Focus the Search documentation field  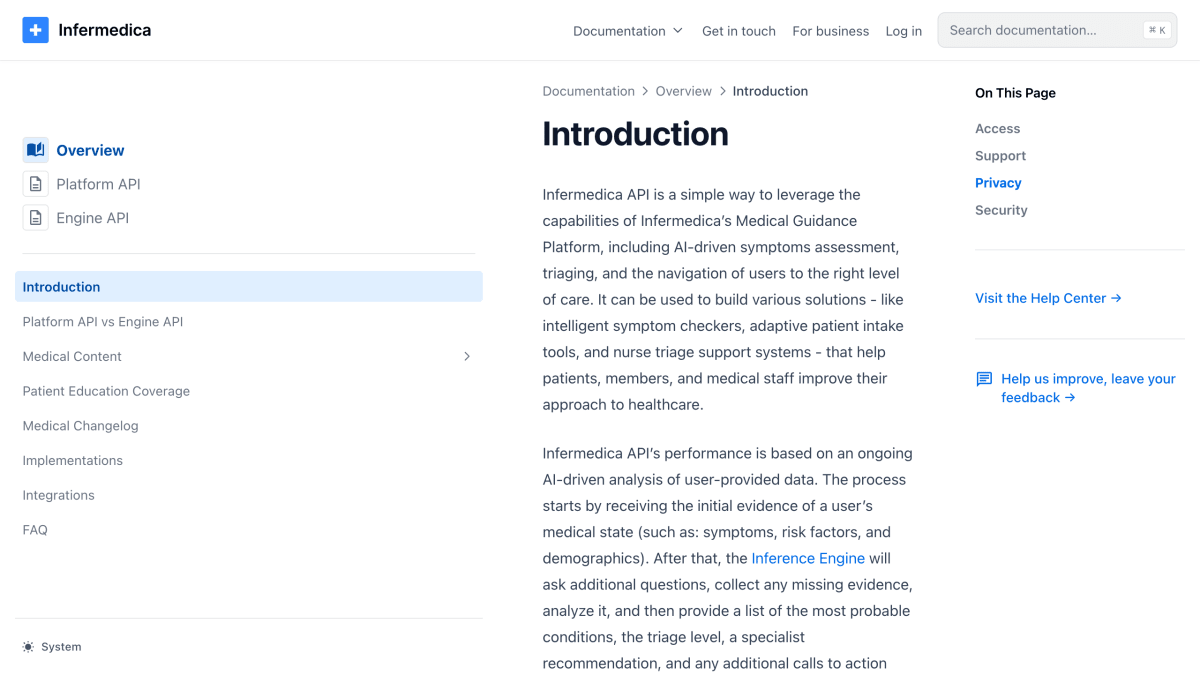[x=1057, y=30]
